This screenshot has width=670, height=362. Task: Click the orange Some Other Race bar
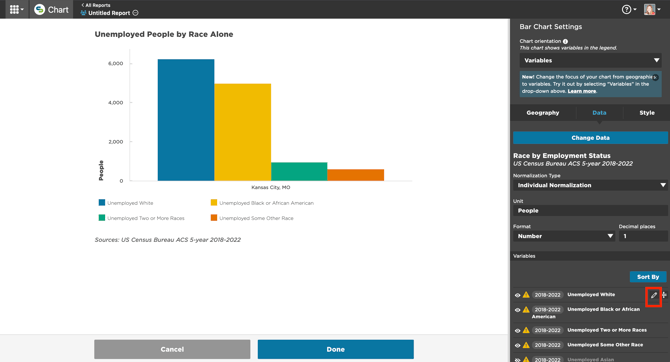[356, 175]
